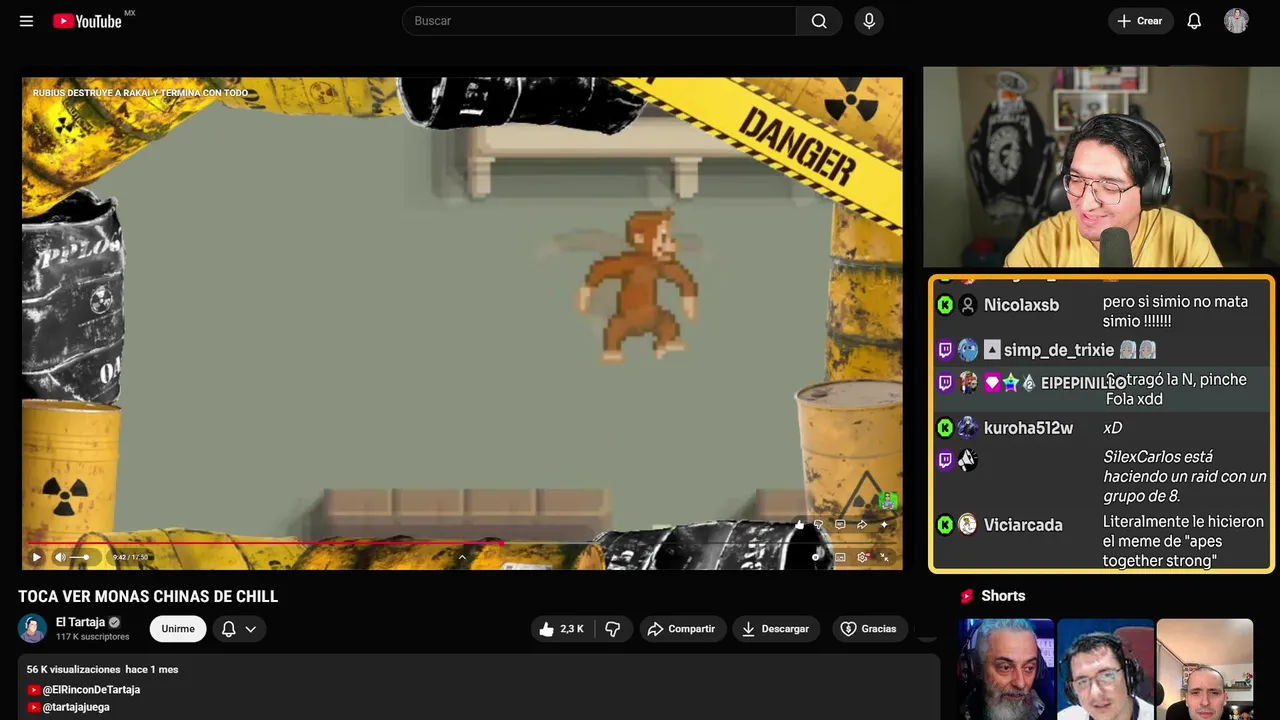The height and width of the screenshot is (720, 1280).
Task: Click the Viciarcada chat username
Action: 1023,525
